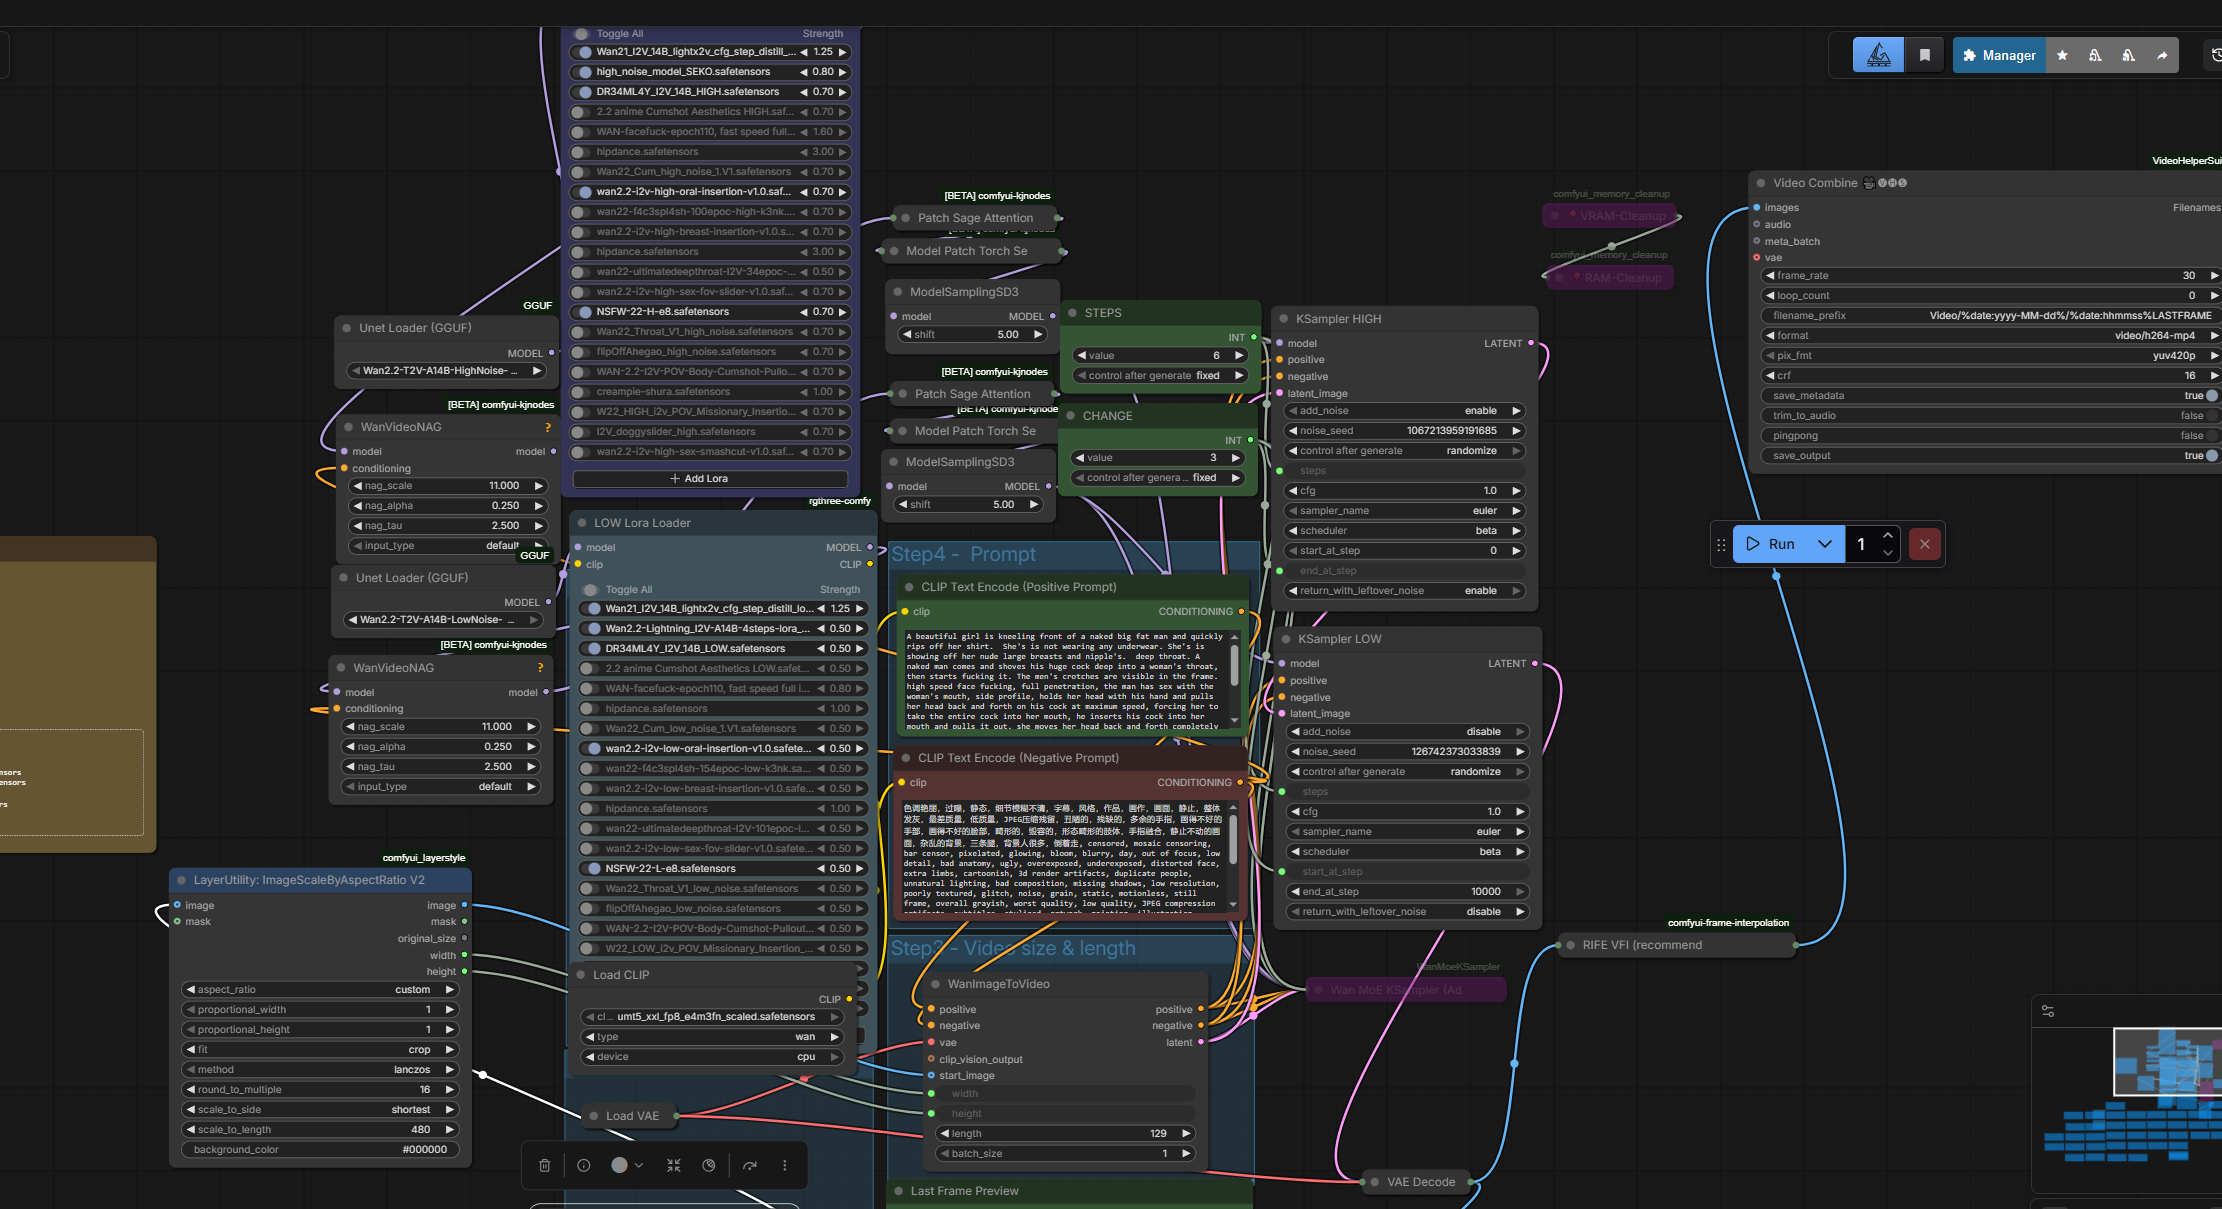Click the star icon beside Manager
The width and height of the screenshot is (2222, 1209).
[2062, 55]
